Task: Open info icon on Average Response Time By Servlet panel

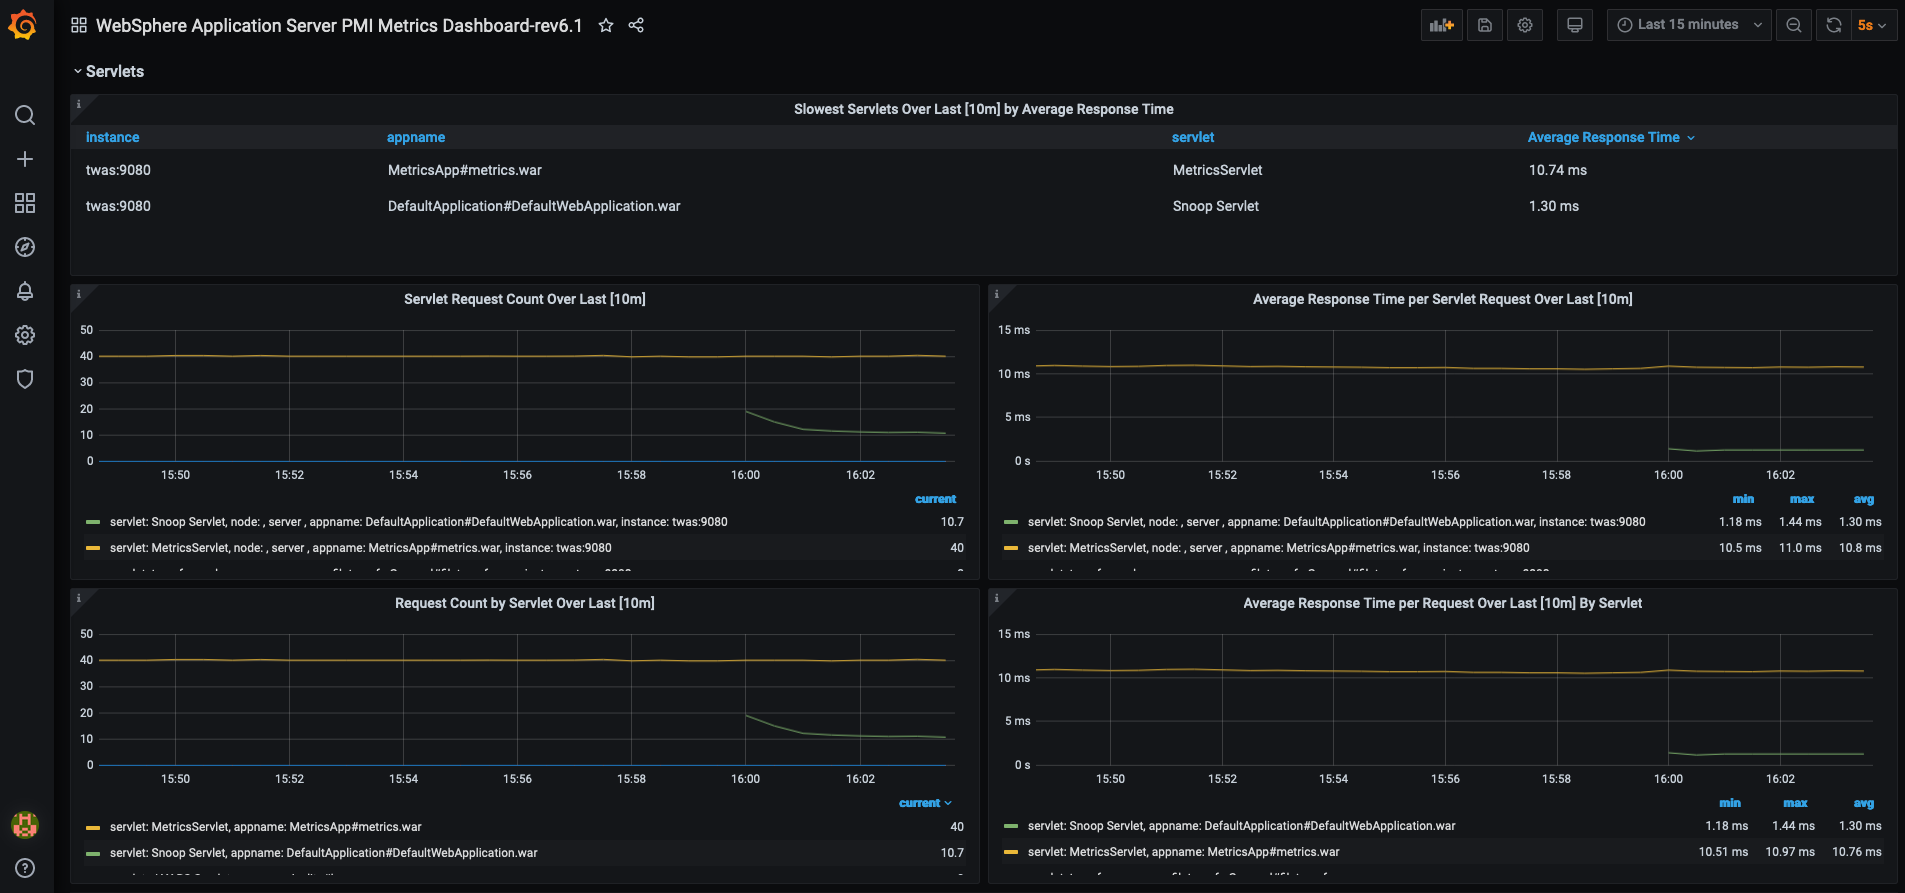Action: tap(997, 598)
